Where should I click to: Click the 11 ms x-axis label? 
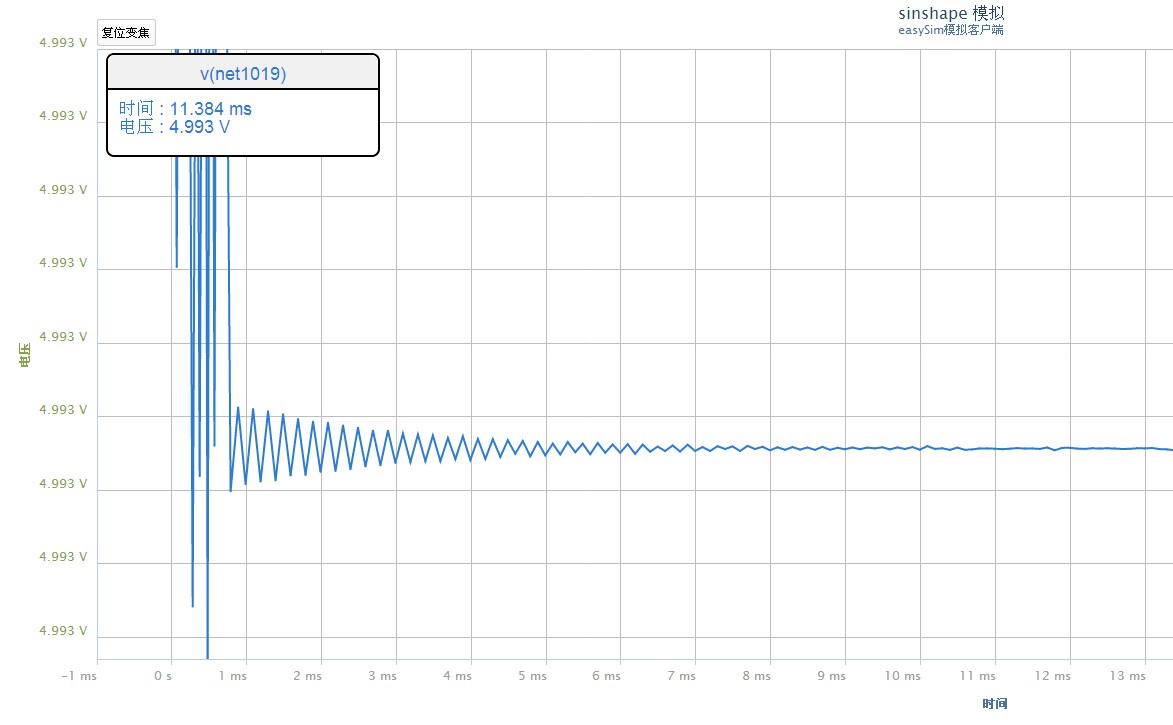tap(978, 676)
